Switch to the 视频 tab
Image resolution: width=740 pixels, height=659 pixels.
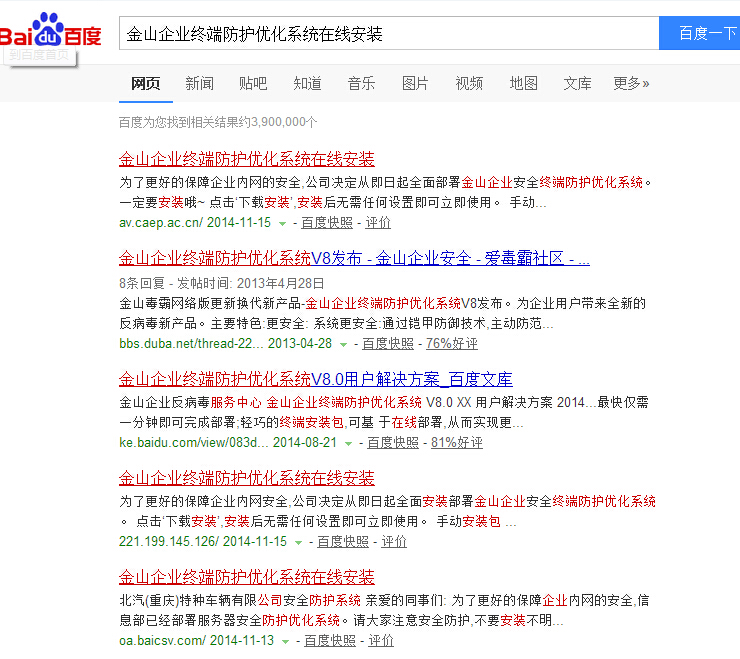tap(469, 84)
